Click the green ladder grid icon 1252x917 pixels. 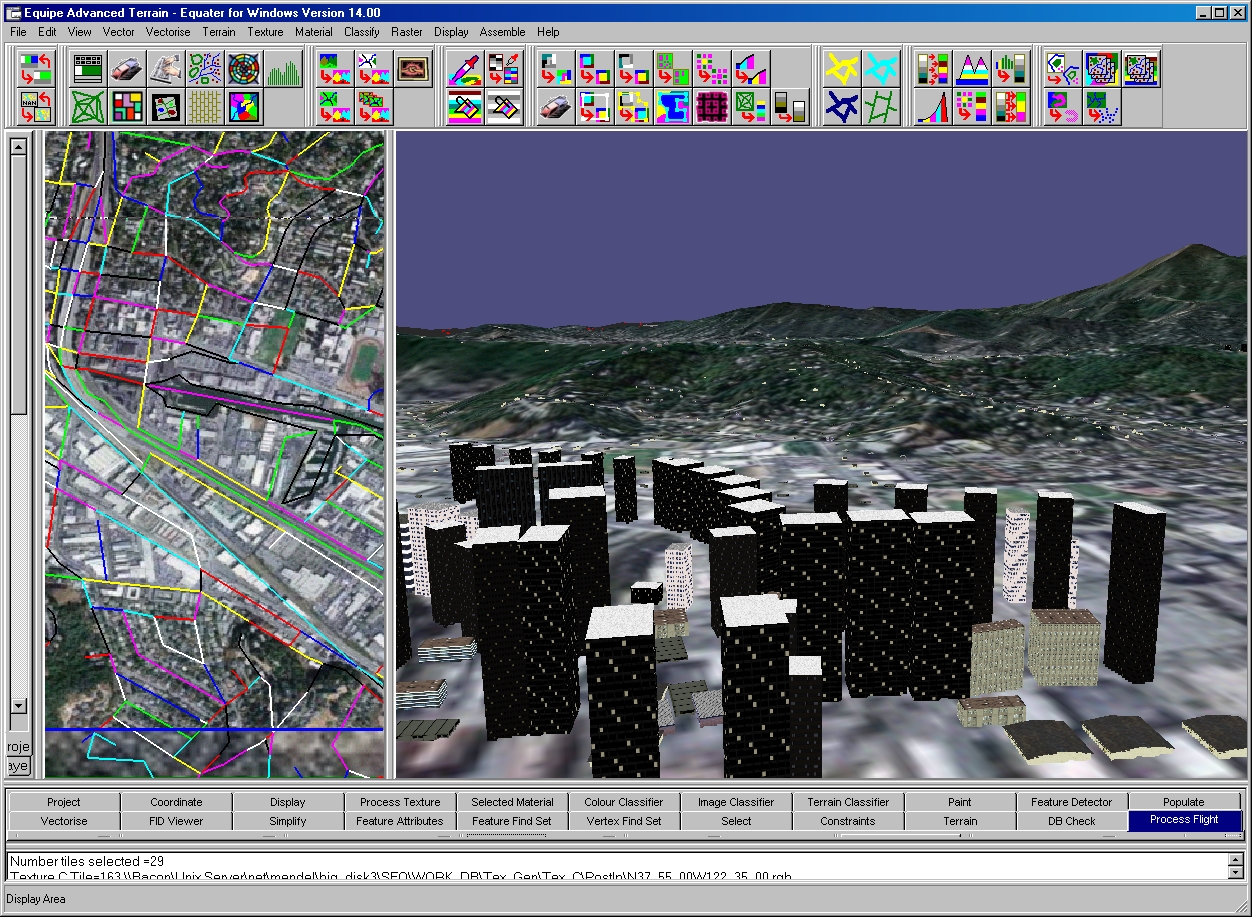click(881, 106)
